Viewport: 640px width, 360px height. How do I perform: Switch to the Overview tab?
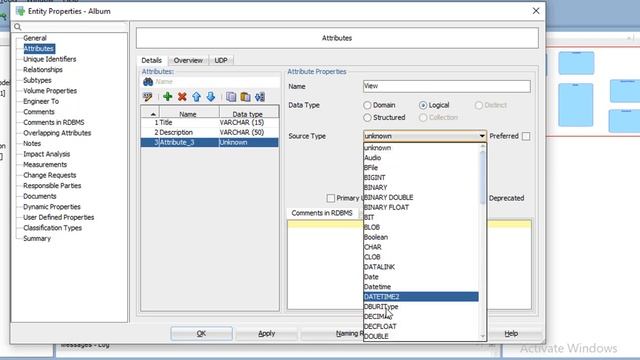coord(188,60)
